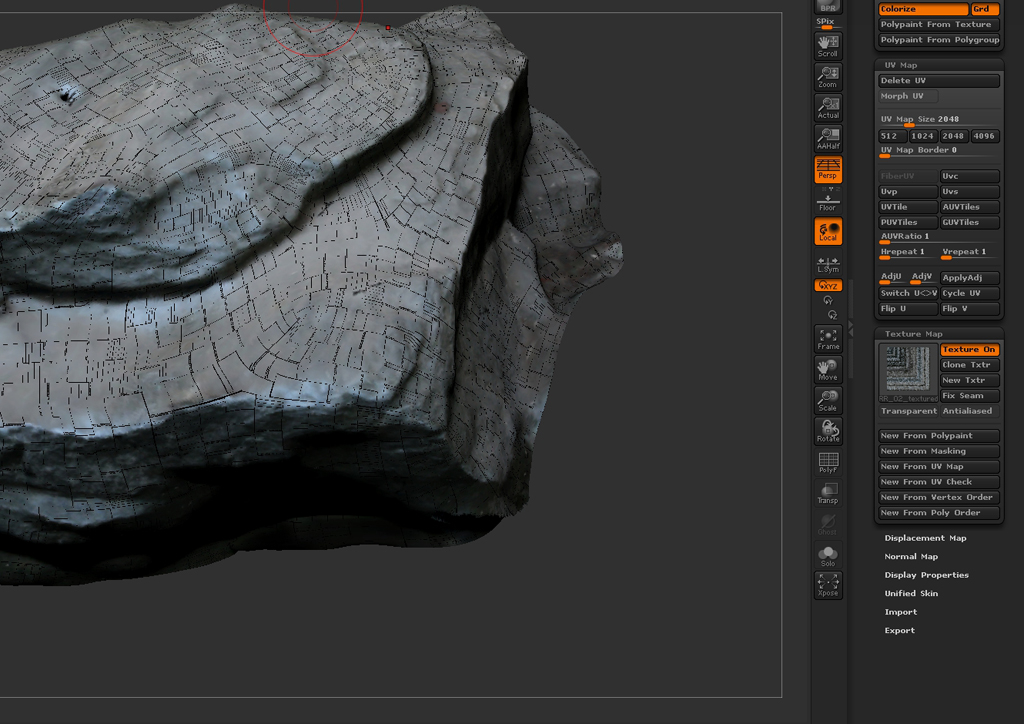Toggle the Solo mode icon
This screenshot has width=1024, height=724.
coord(828,555)
